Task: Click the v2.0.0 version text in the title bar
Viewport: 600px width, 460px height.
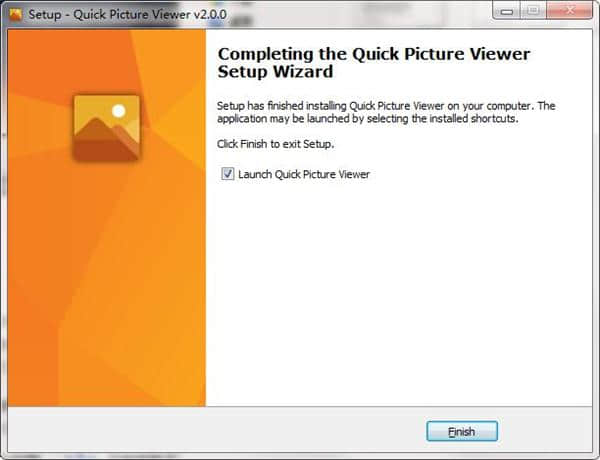Action: [x=210, y=15]
